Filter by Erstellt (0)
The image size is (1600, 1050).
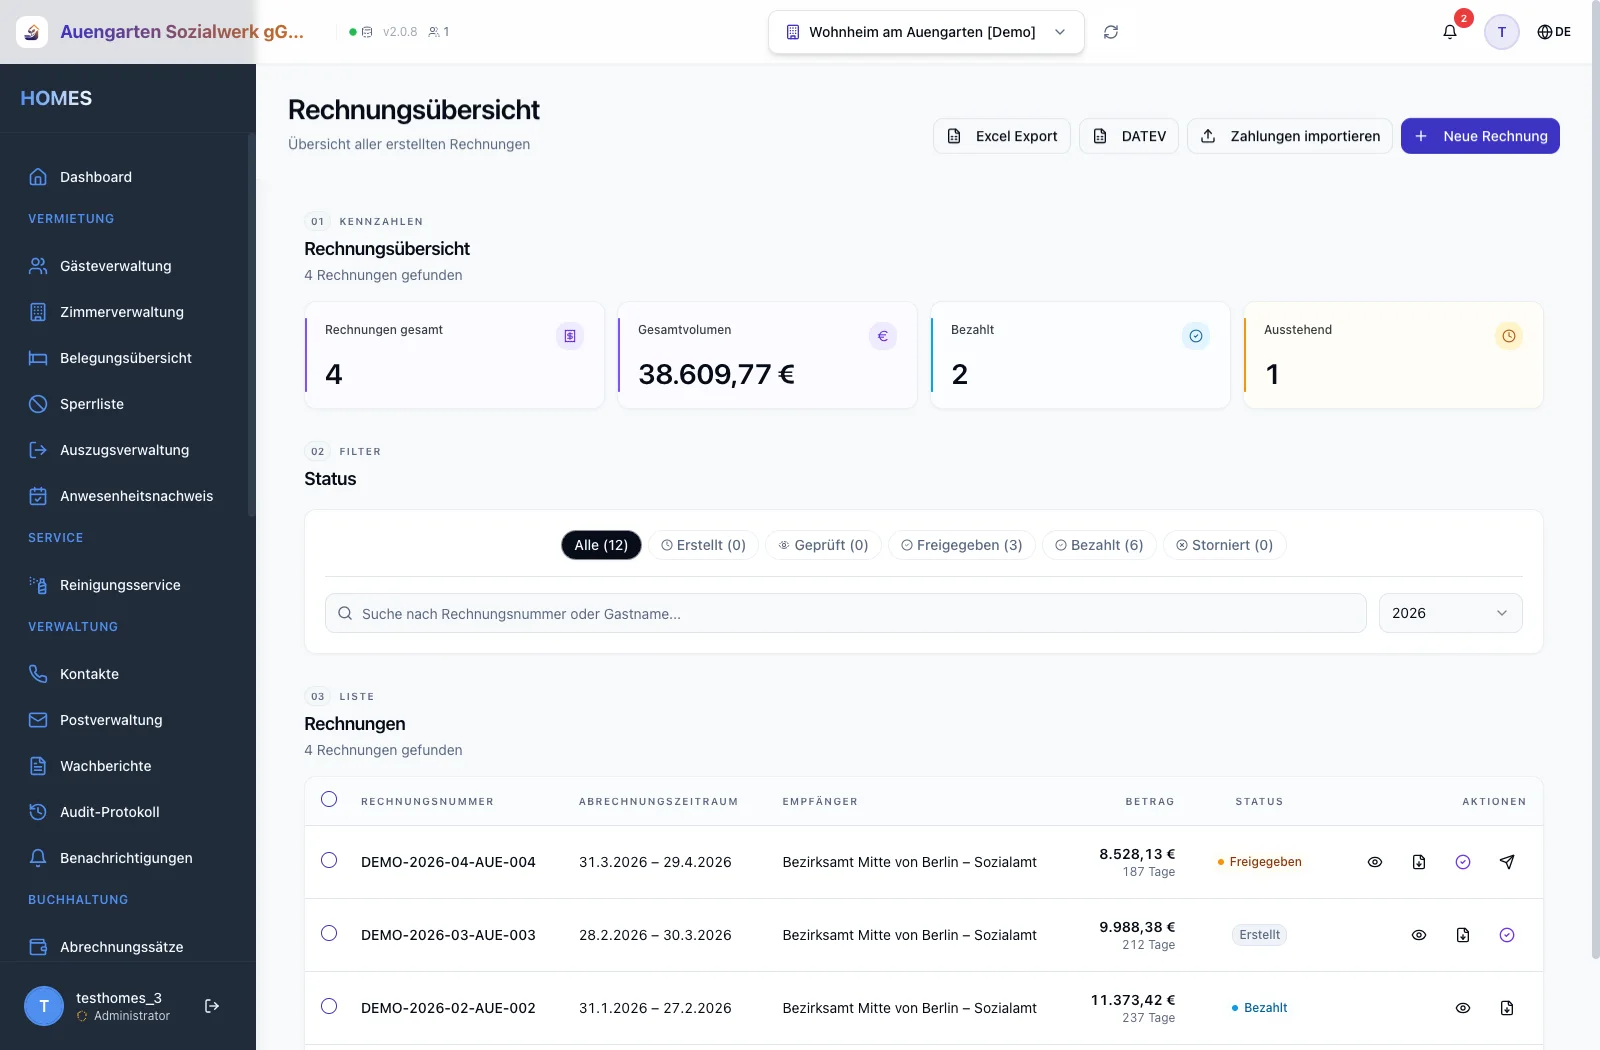704,545
